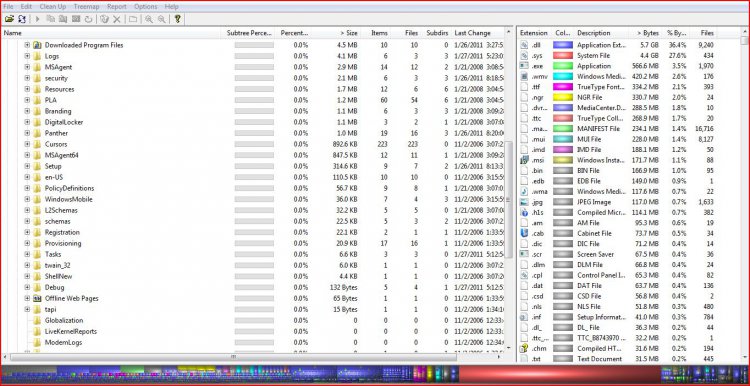Click the Delete to Recycle Bin icon
Image resolution: width=750 pixels, height=386 pixels.
point(104,19)
